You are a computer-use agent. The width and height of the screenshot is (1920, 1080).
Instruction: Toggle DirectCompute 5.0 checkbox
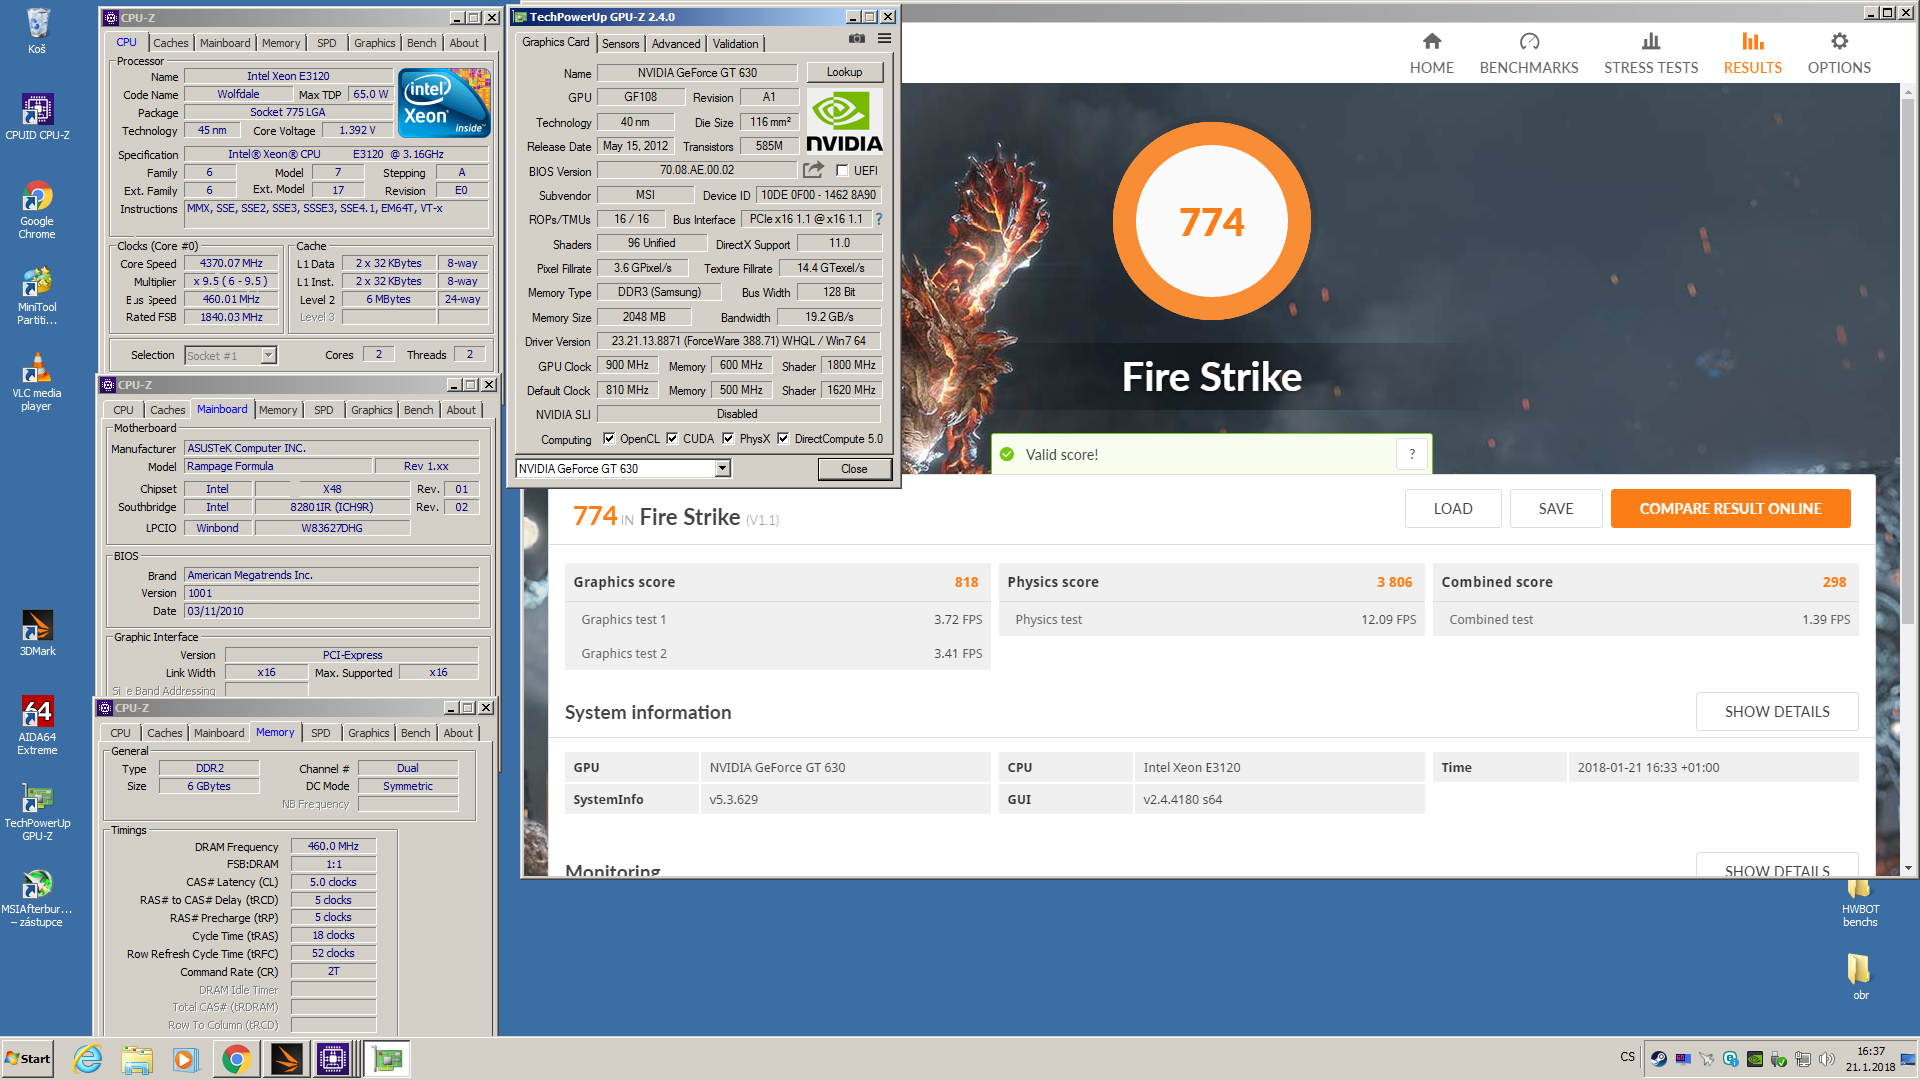click(783, 439)
